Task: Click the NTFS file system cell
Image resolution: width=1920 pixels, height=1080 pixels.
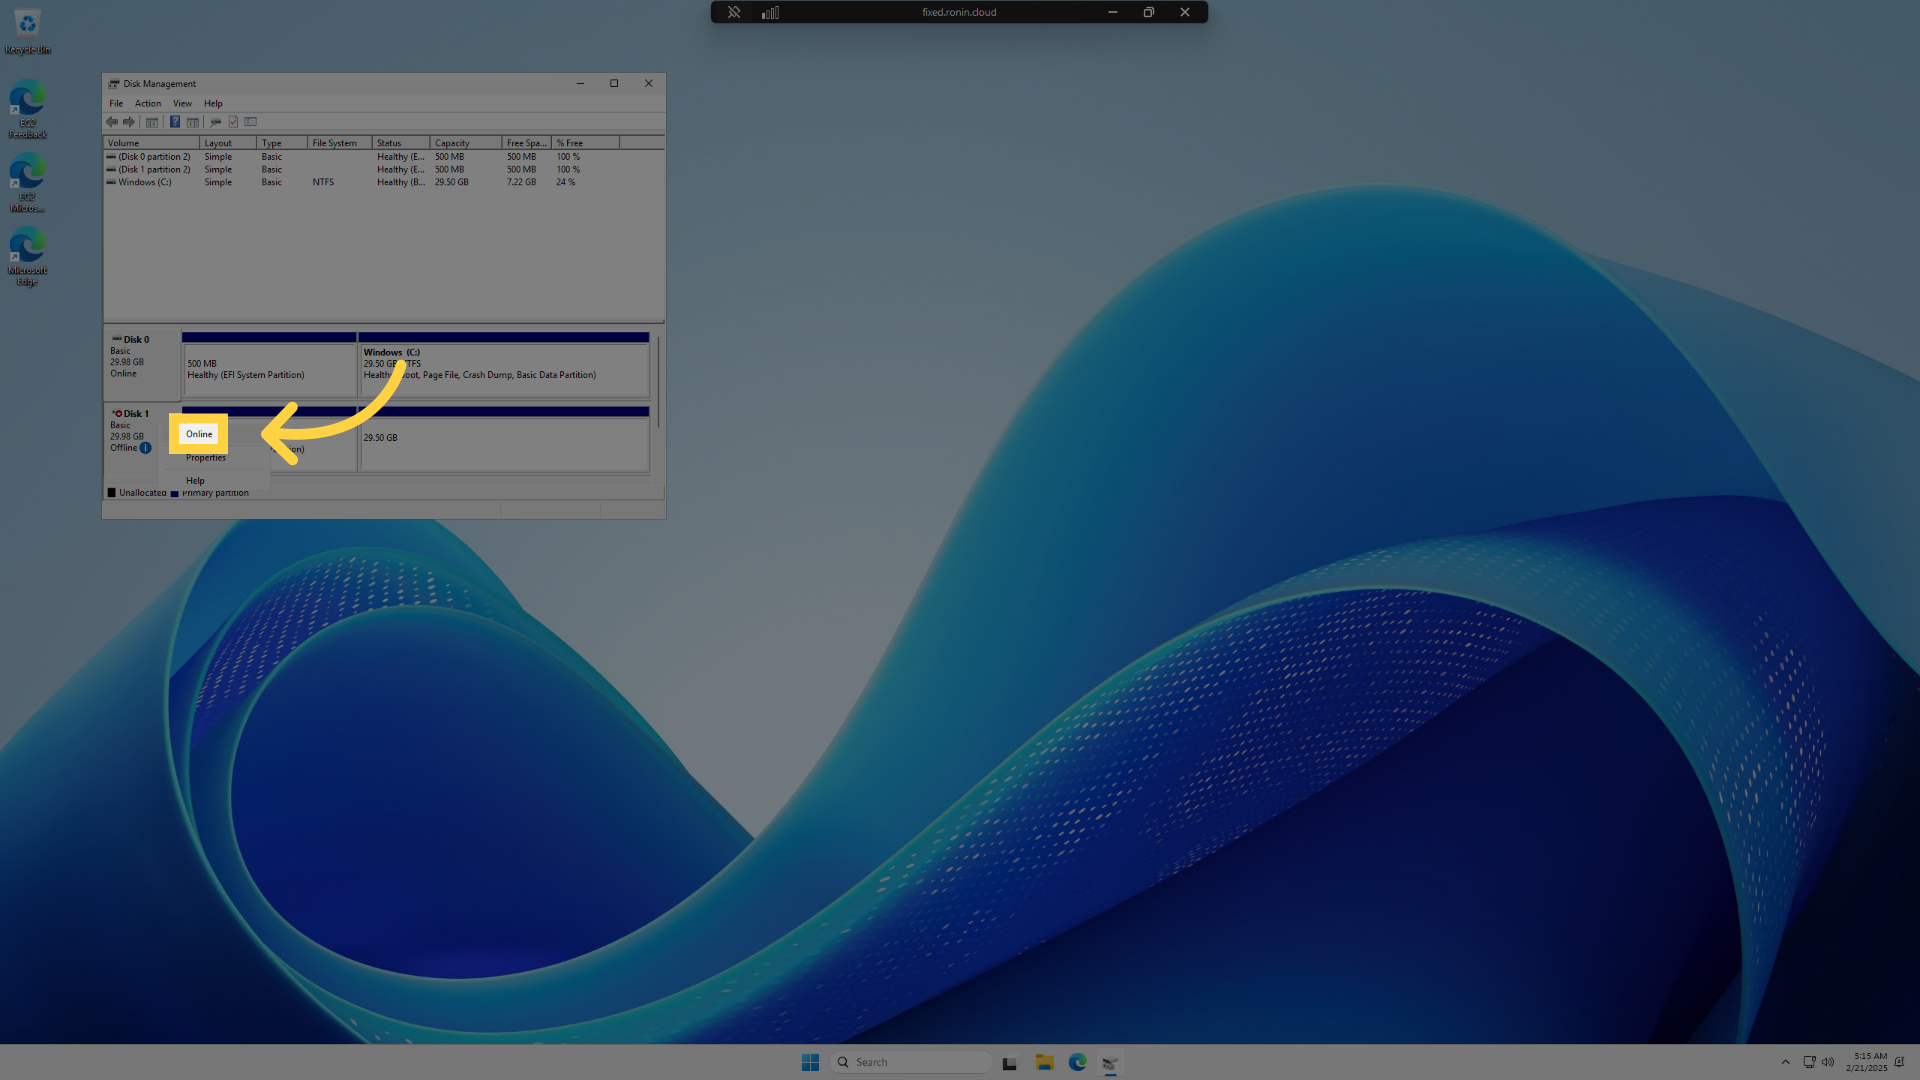Action: (323, 182)
